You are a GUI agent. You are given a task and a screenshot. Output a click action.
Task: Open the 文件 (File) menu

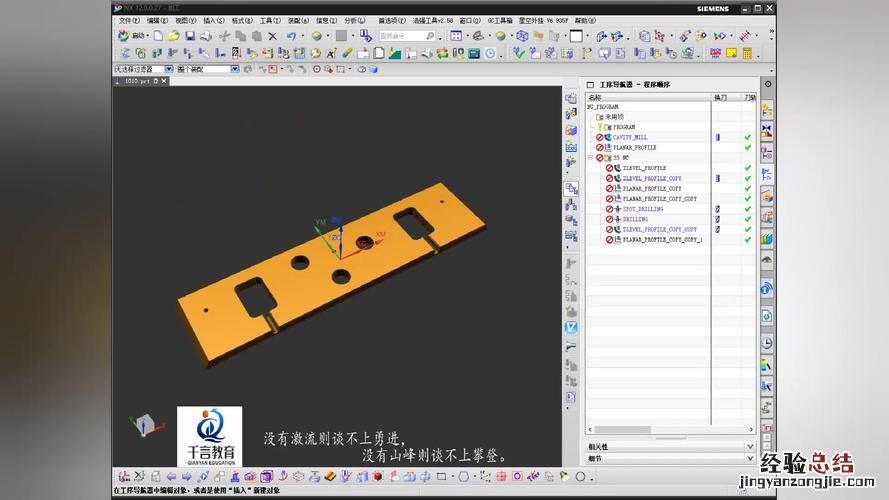pyautogui.click(x=130, y=20)
